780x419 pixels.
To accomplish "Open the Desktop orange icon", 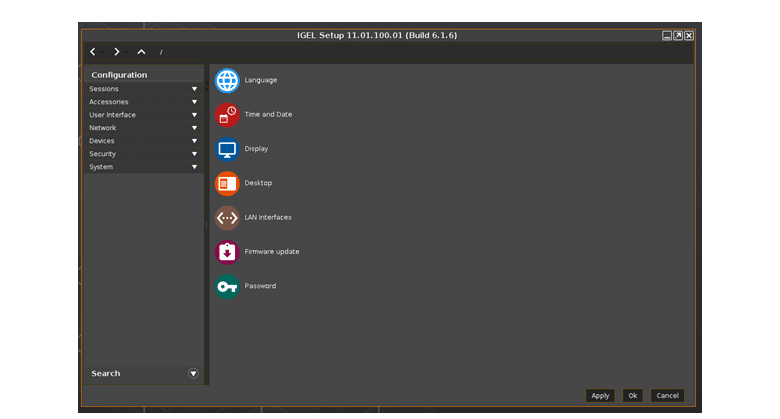I will coord(227,184).
